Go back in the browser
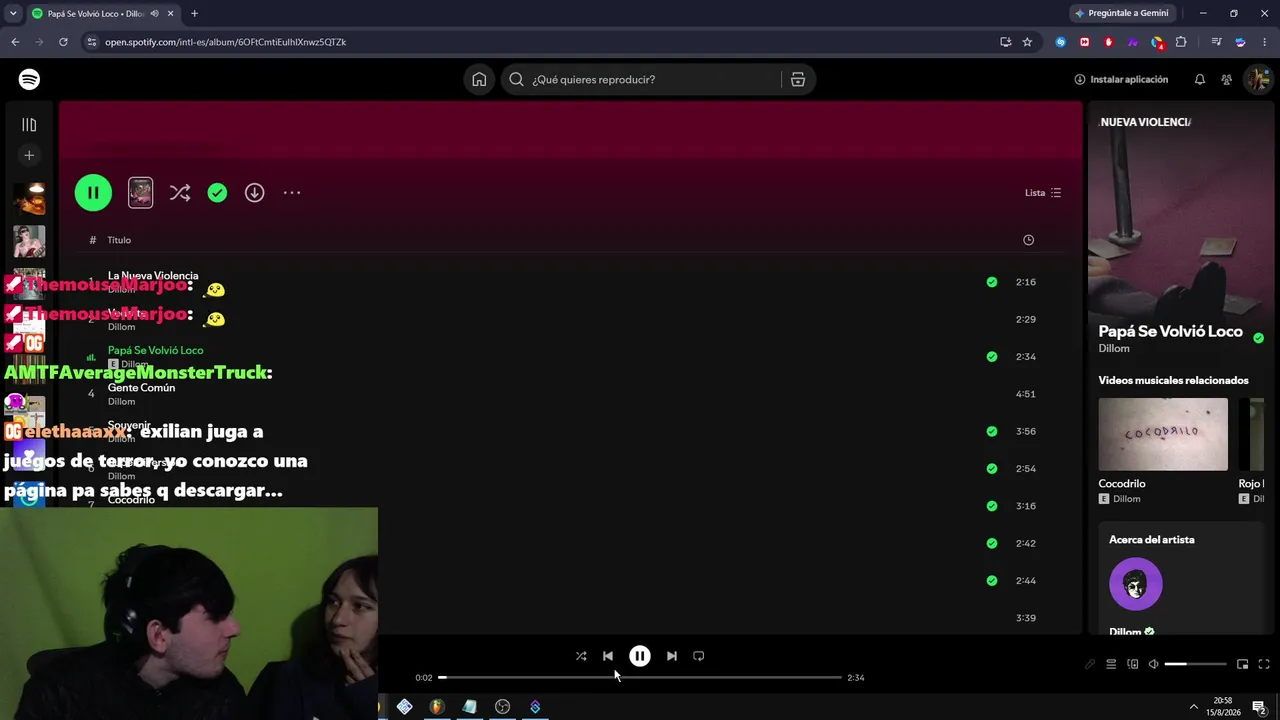1280x720 pixels. [x=15, y=42]
